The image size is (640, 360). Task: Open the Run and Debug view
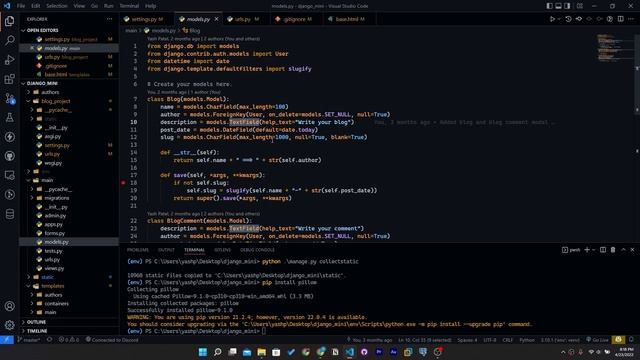coord(9,60)
